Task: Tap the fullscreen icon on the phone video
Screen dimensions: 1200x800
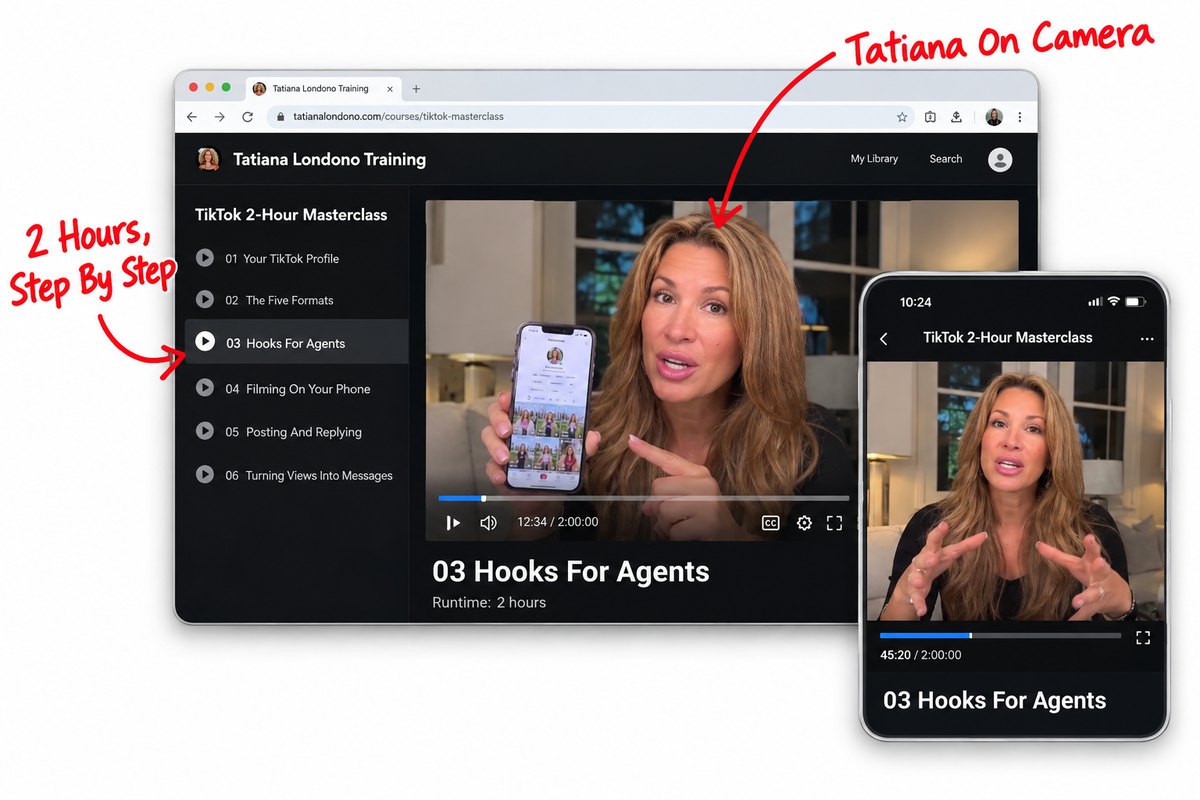Action: tap(1143, 637)
